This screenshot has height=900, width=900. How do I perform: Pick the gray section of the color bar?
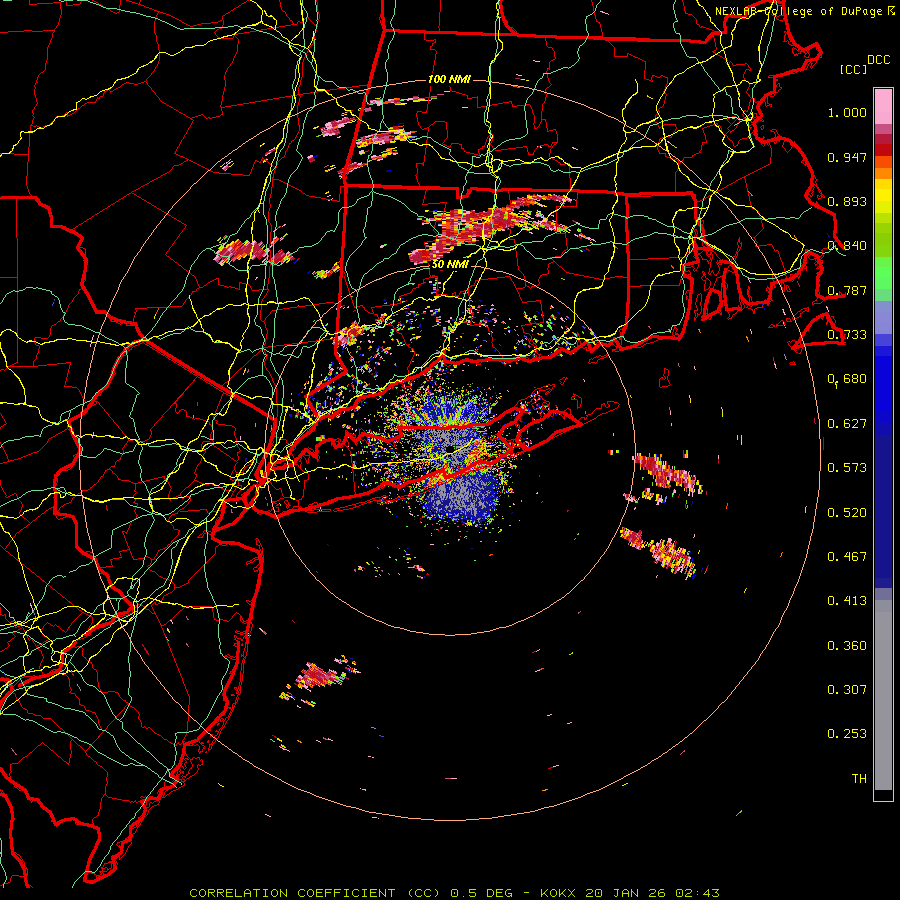pos(883,695)
